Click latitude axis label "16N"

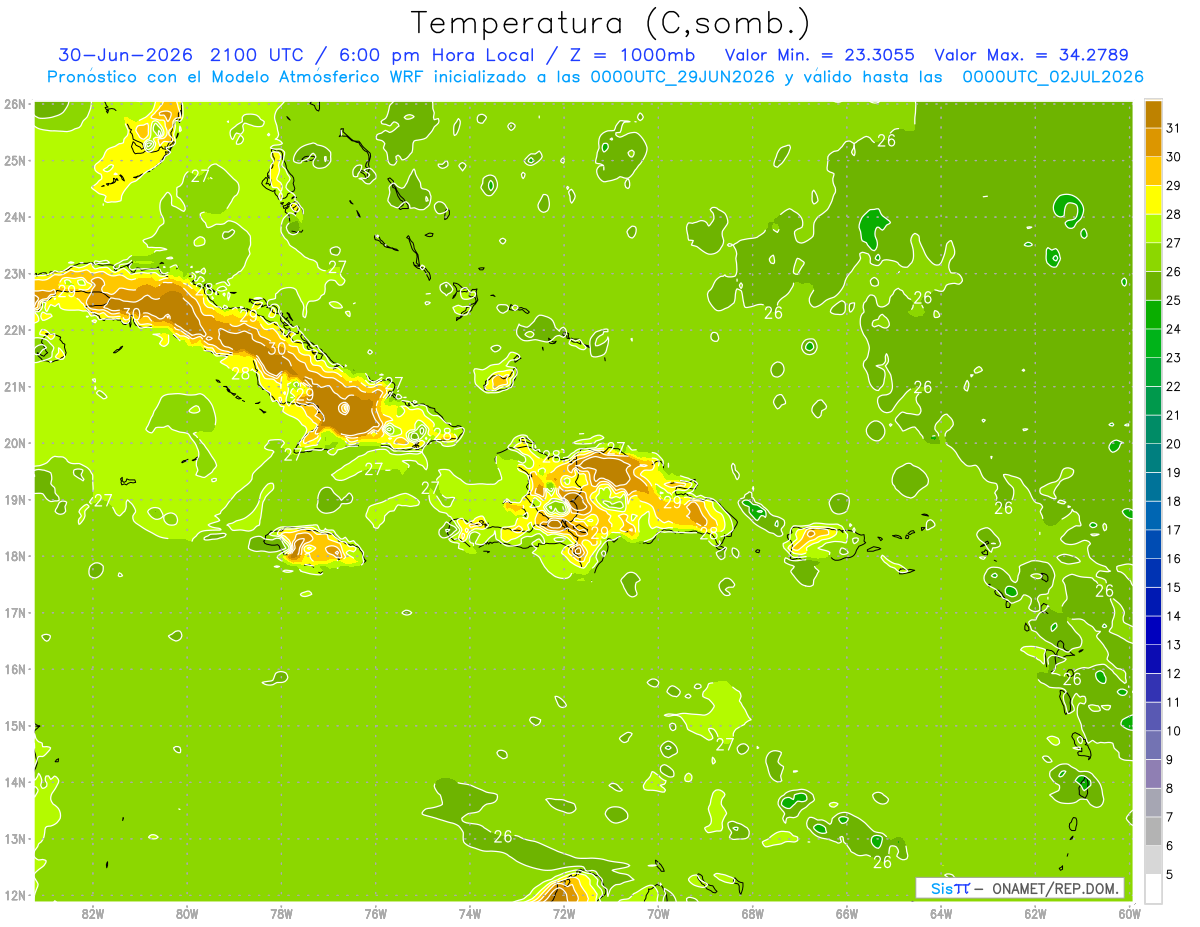click(x=15, y=669)
